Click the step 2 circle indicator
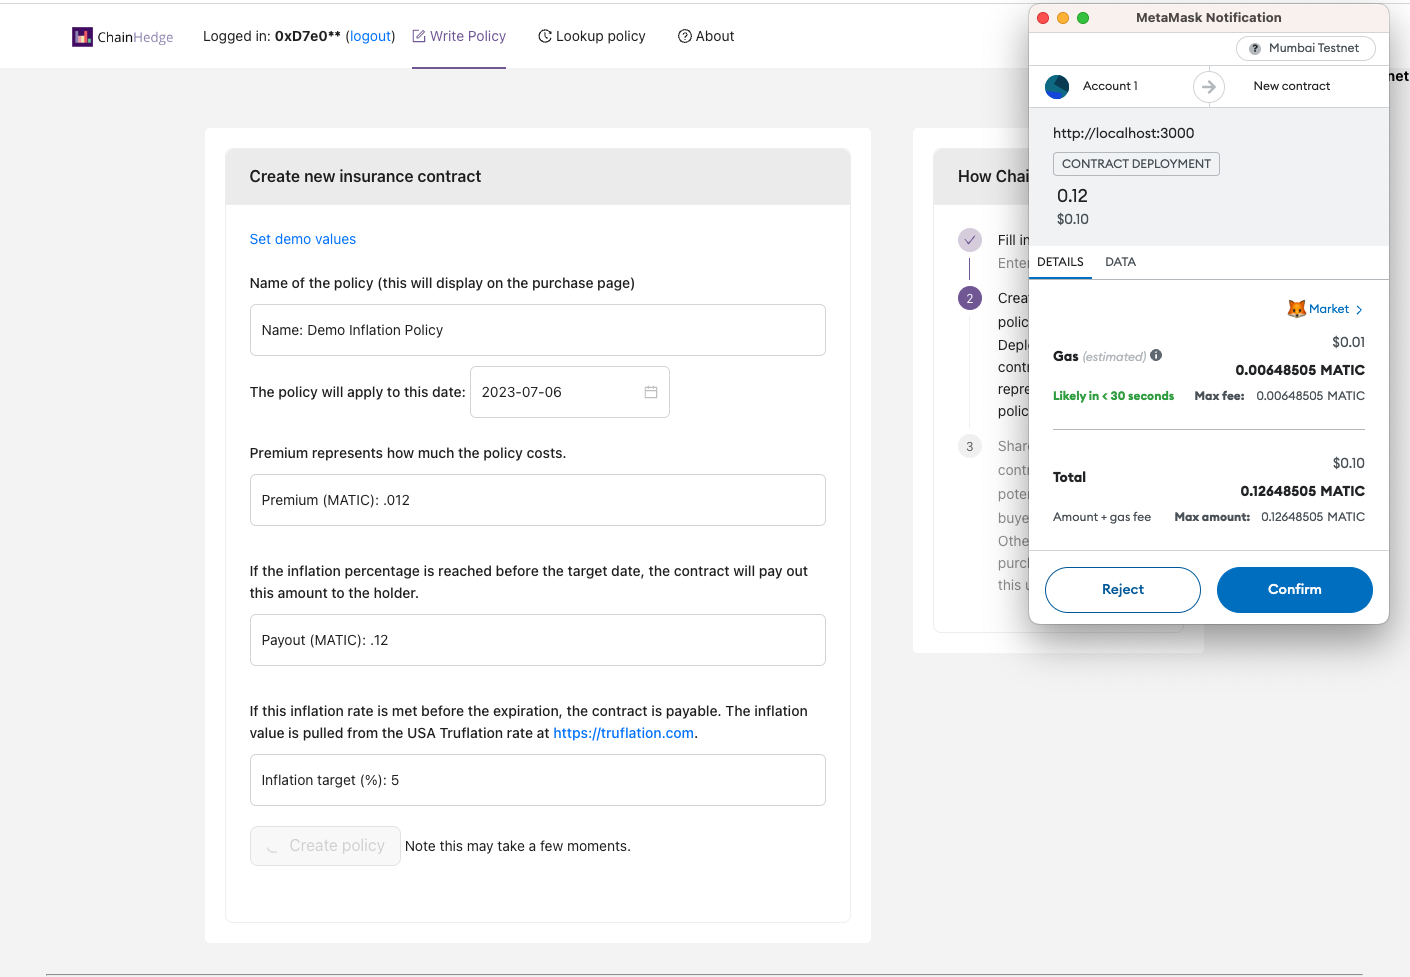 click(970, 298)
